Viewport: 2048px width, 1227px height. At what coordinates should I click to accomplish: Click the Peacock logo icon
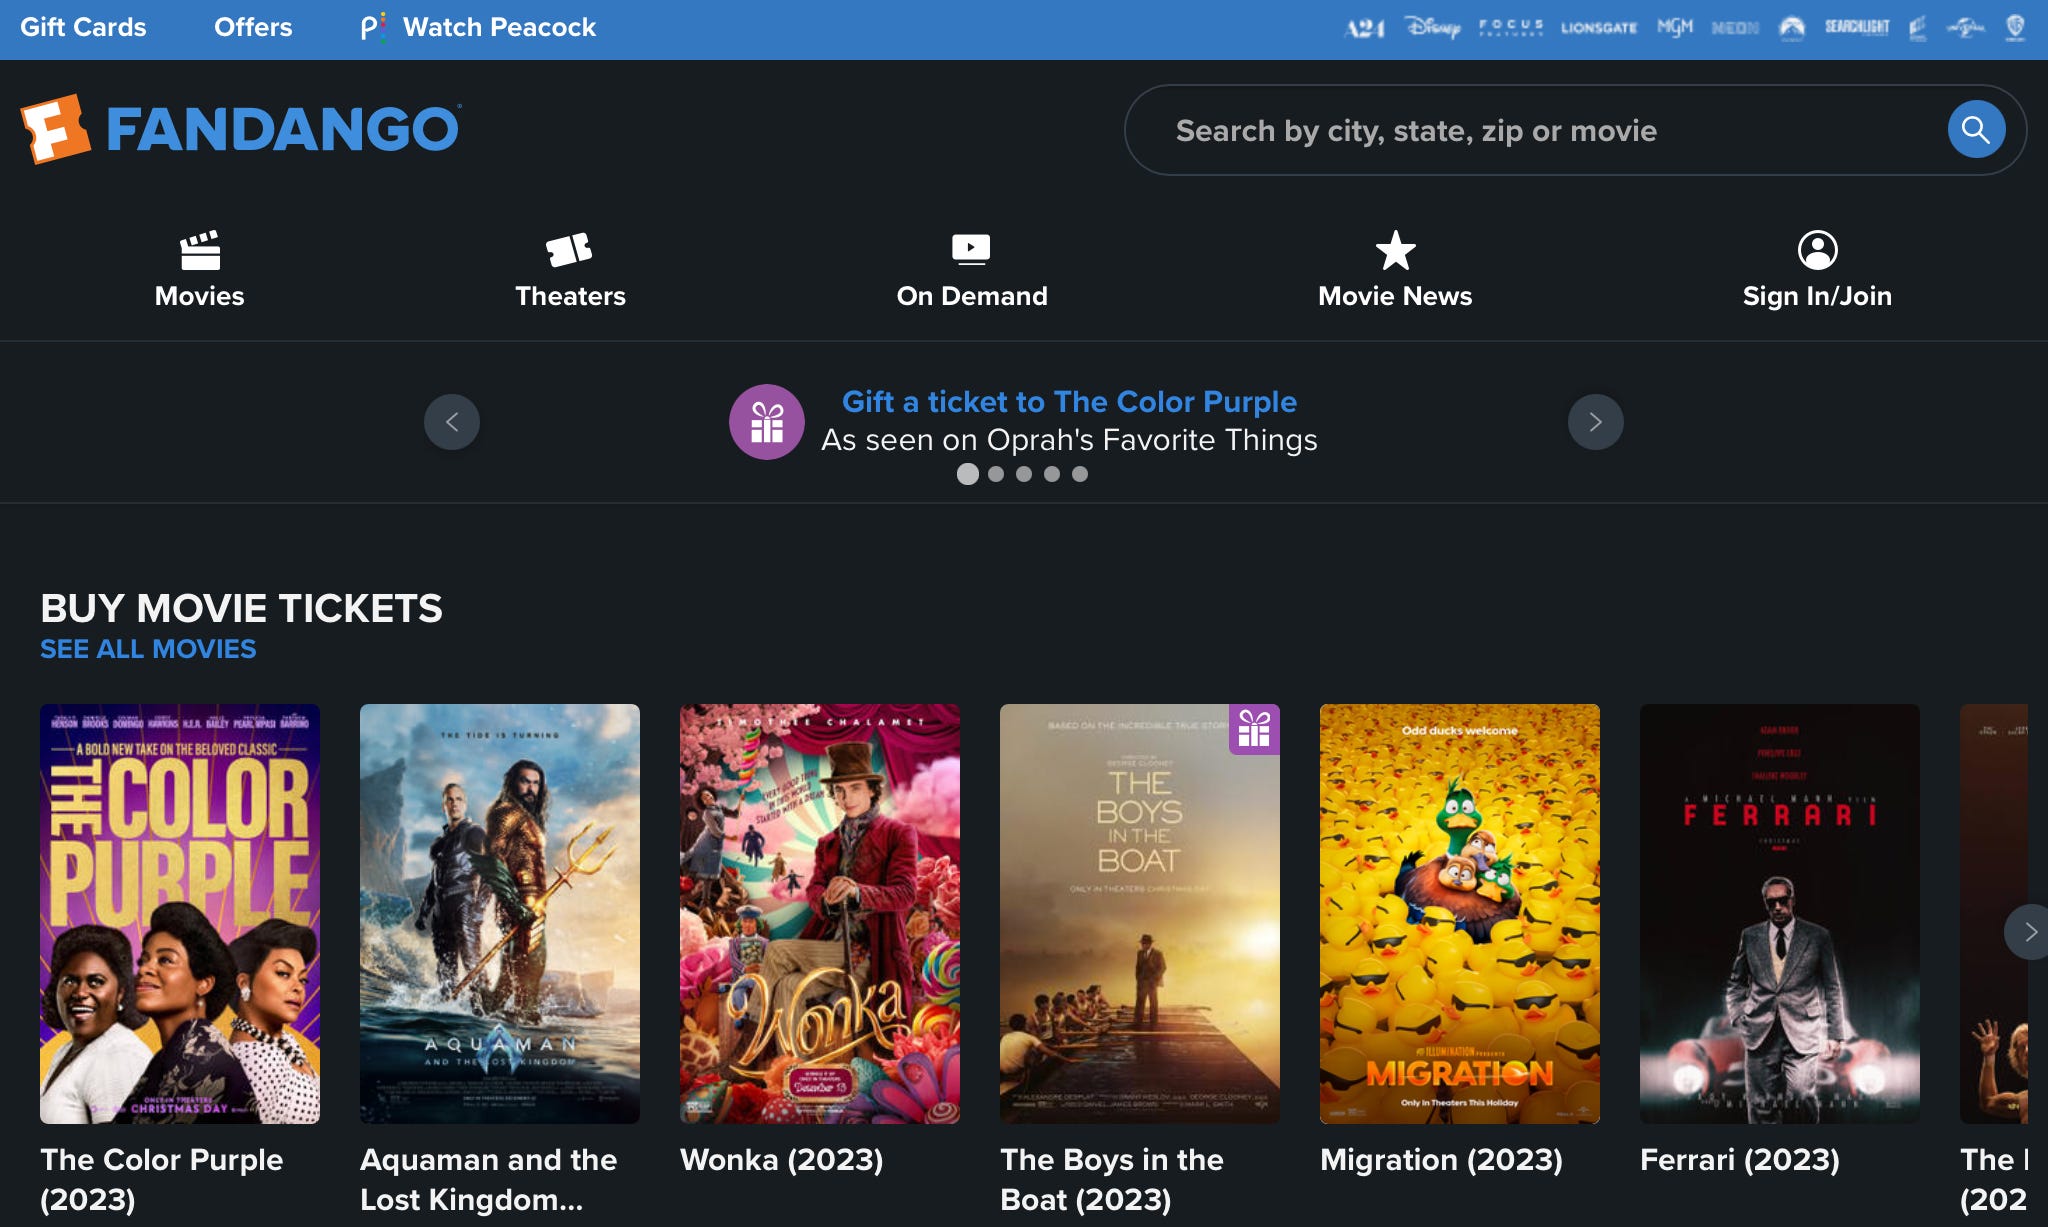(x=373, y=27)
